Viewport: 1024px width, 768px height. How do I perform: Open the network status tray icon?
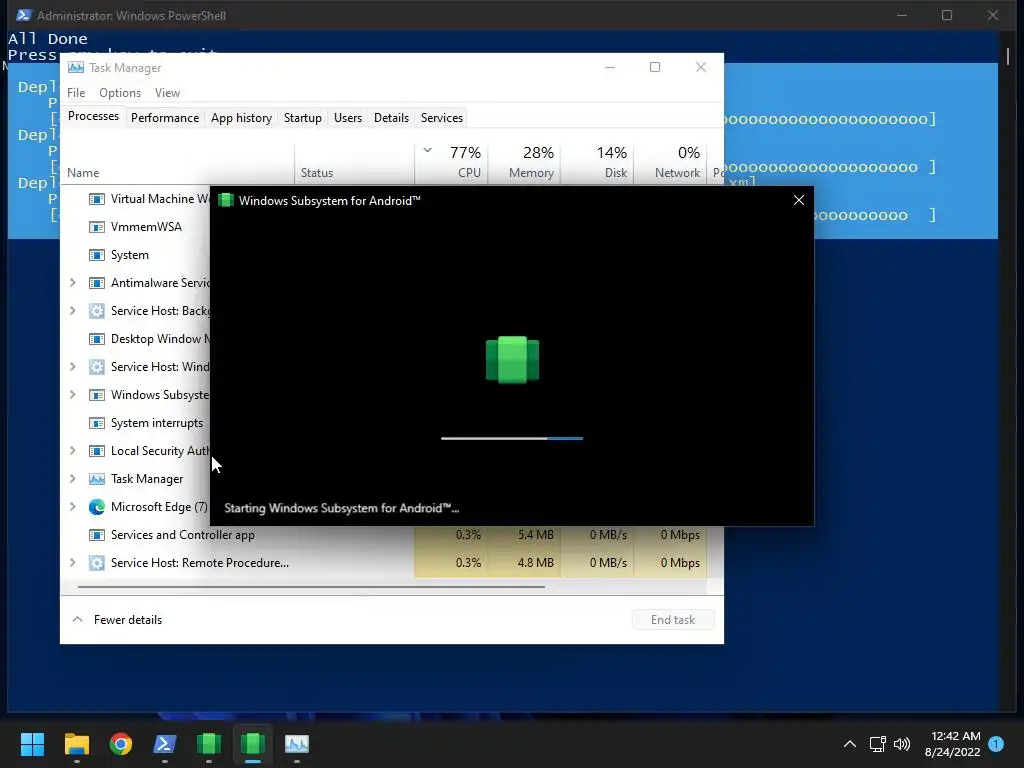pos(877,744)
